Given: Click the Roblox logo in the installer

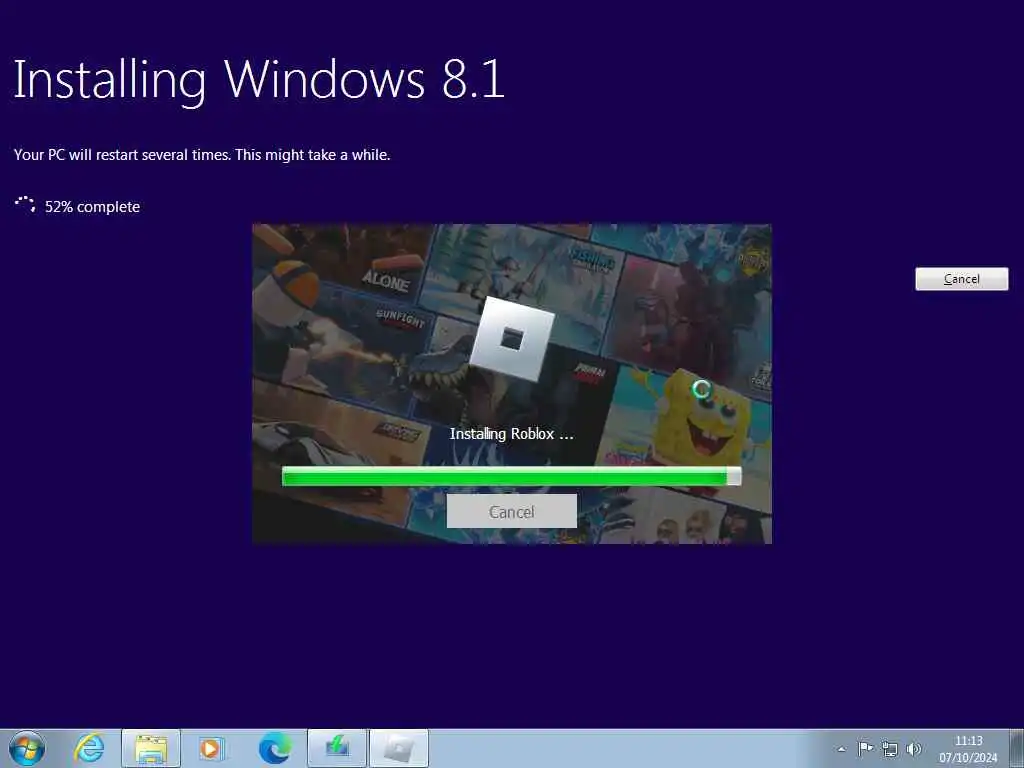Looking at the screenshot, I should (x=512, y=340).
